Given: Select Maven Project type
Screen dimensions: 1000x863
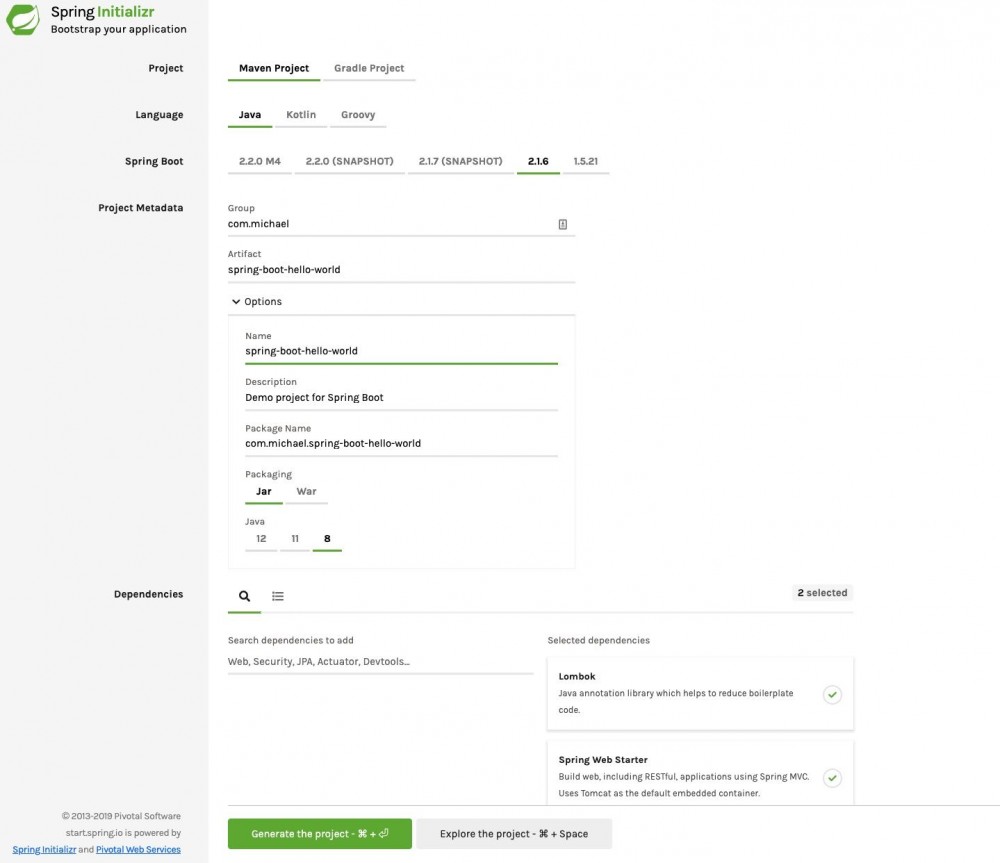Looking at the screenshot, I should pos(274,68).
